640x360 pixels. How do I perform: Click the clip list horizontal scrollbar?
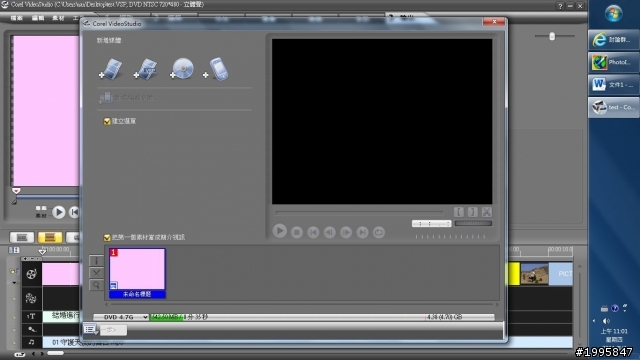pos(302,304)
